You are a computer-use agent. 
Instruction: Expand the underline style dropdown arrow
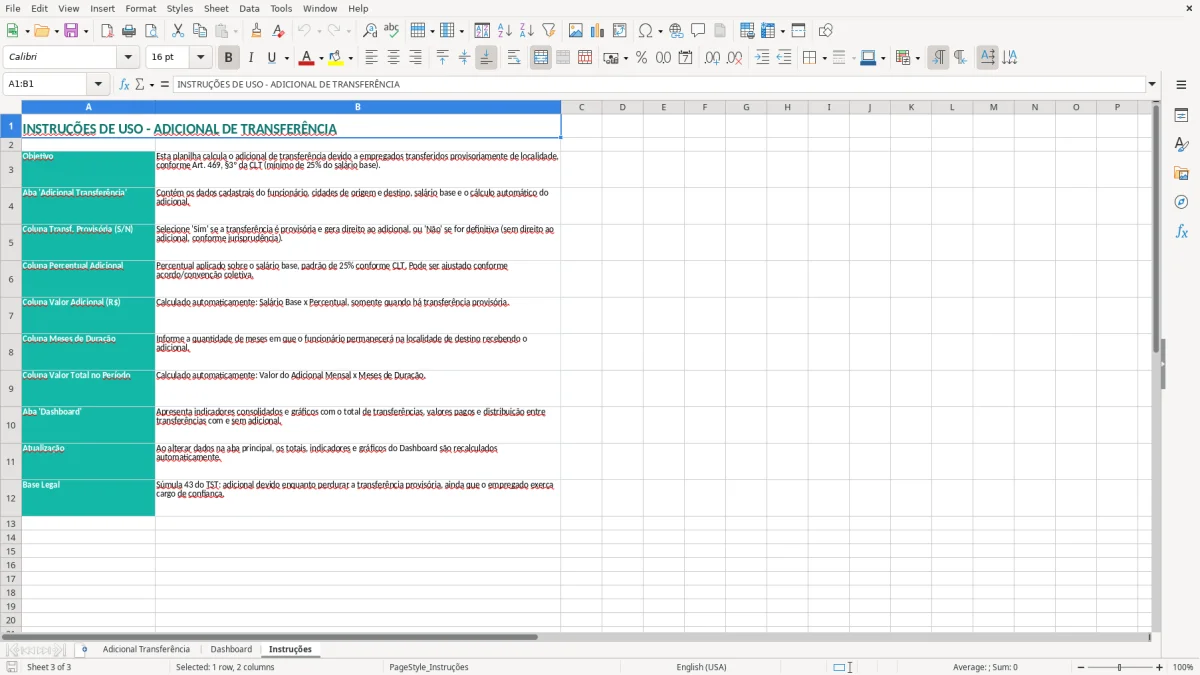(x=286, y=58)
